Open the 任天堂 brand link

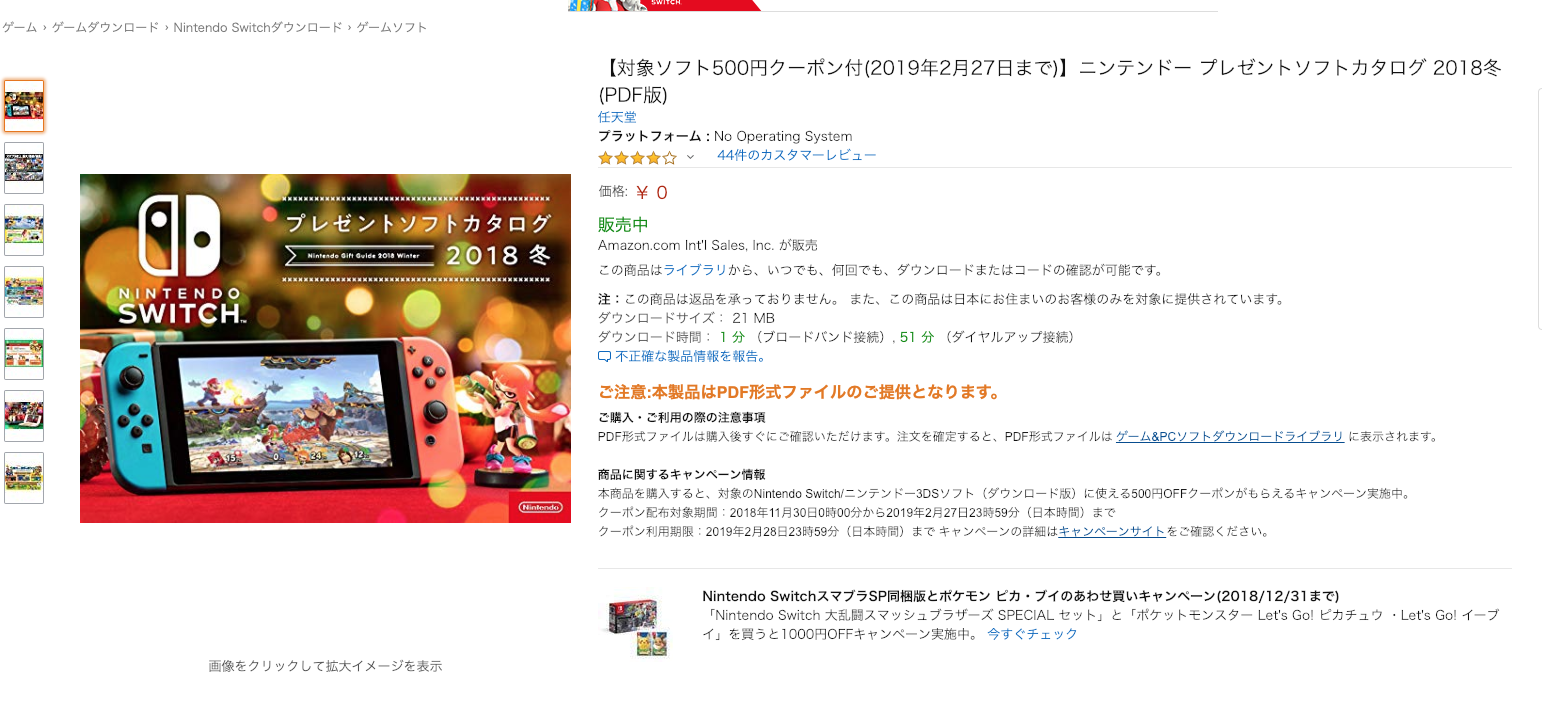coord(617,117)
